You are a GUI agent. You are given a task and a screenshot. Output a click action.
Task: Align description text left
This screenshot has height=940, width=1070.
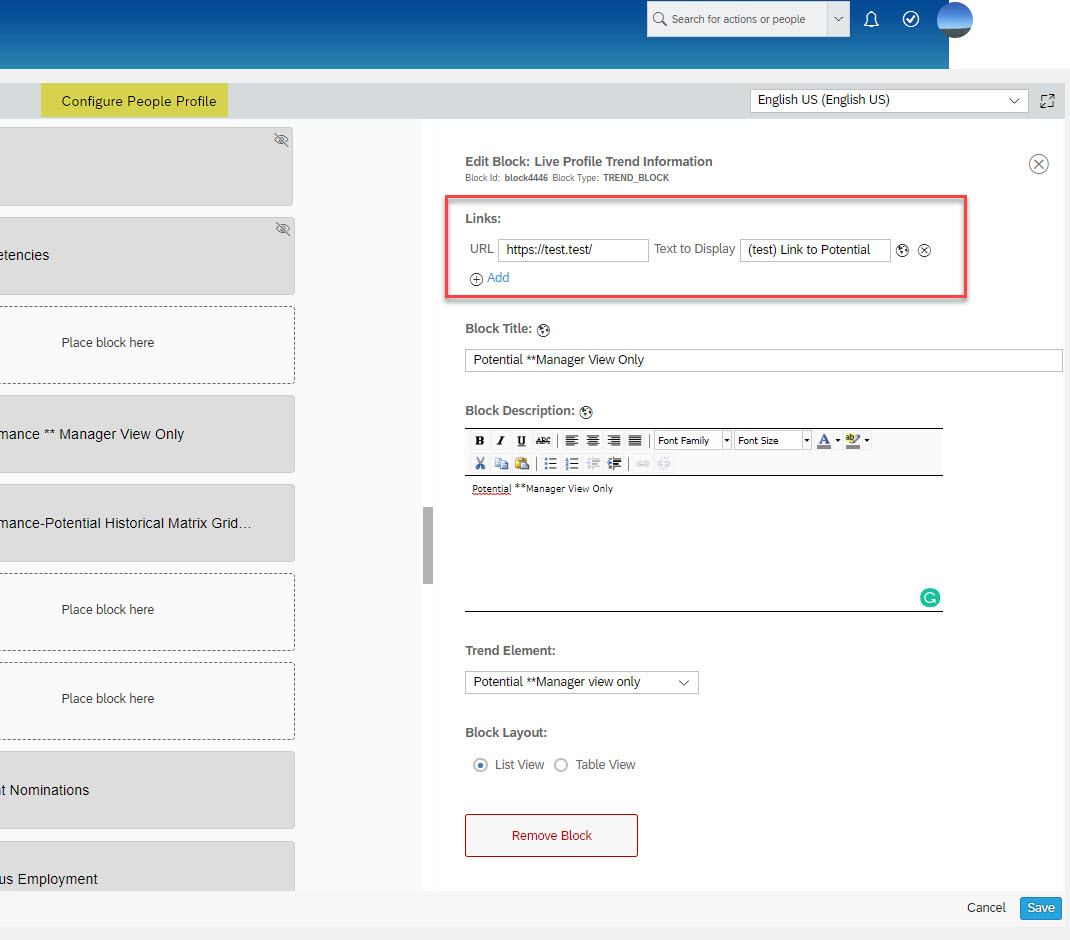point(572,441)
